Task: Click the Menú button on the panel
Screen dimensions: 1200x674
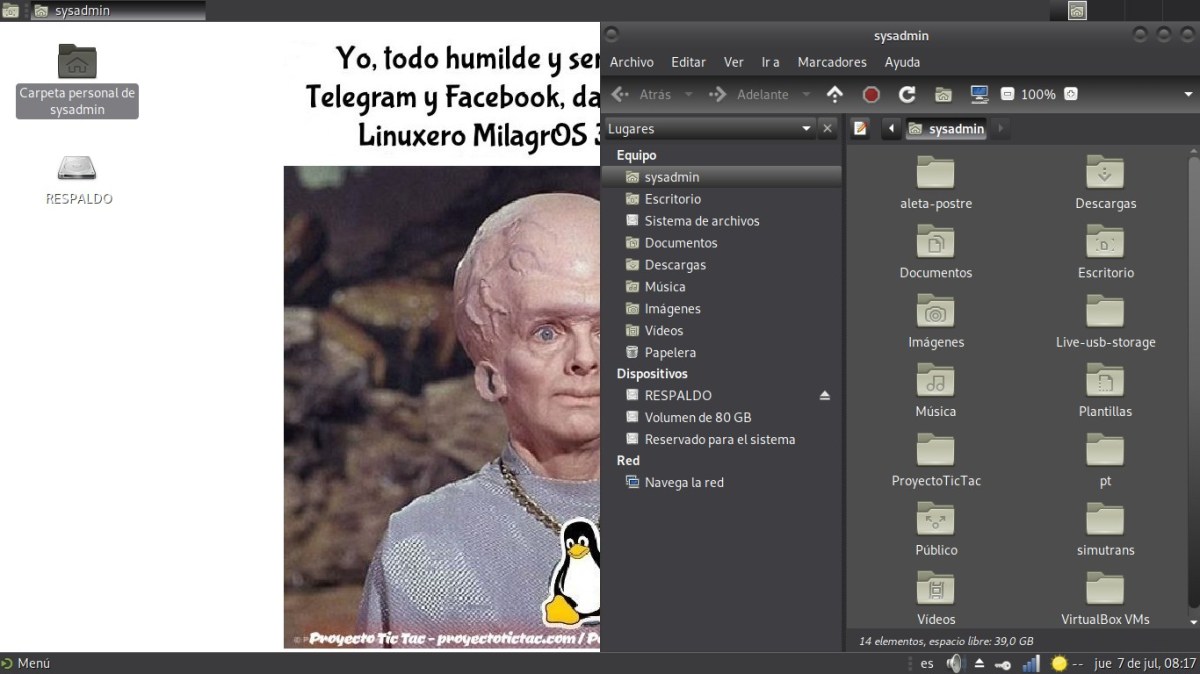Action: (x=26, y=663)
